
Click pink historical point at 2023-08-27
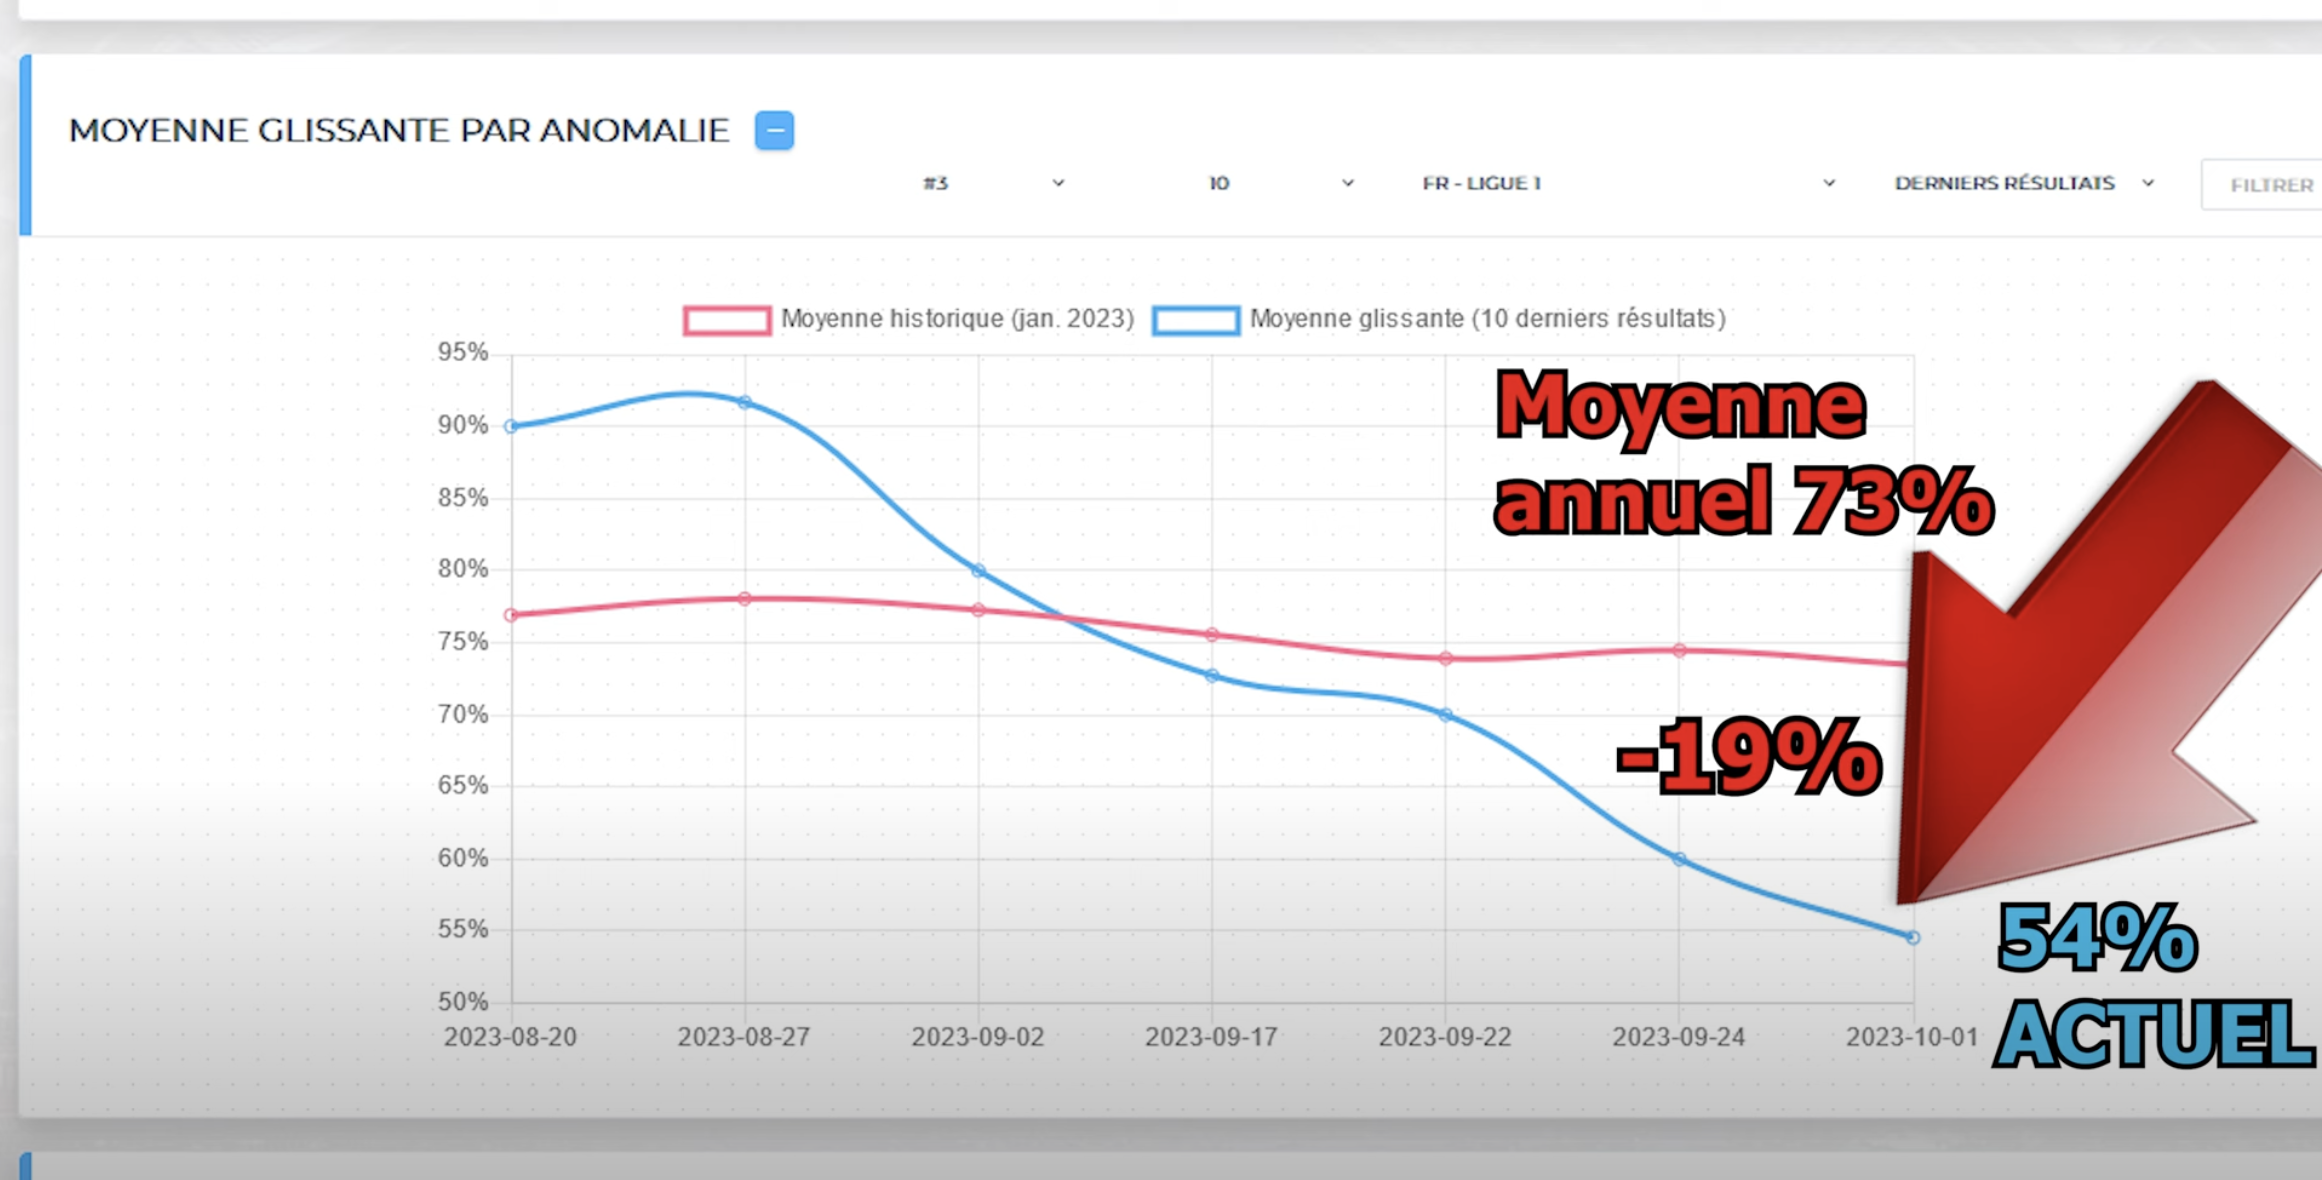pyautogui.click(x=745, y=599)
